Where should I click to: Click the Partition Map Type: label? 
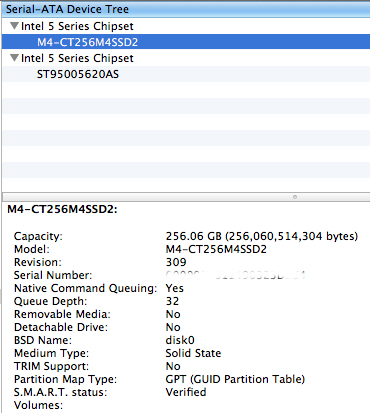click(65, 379)
